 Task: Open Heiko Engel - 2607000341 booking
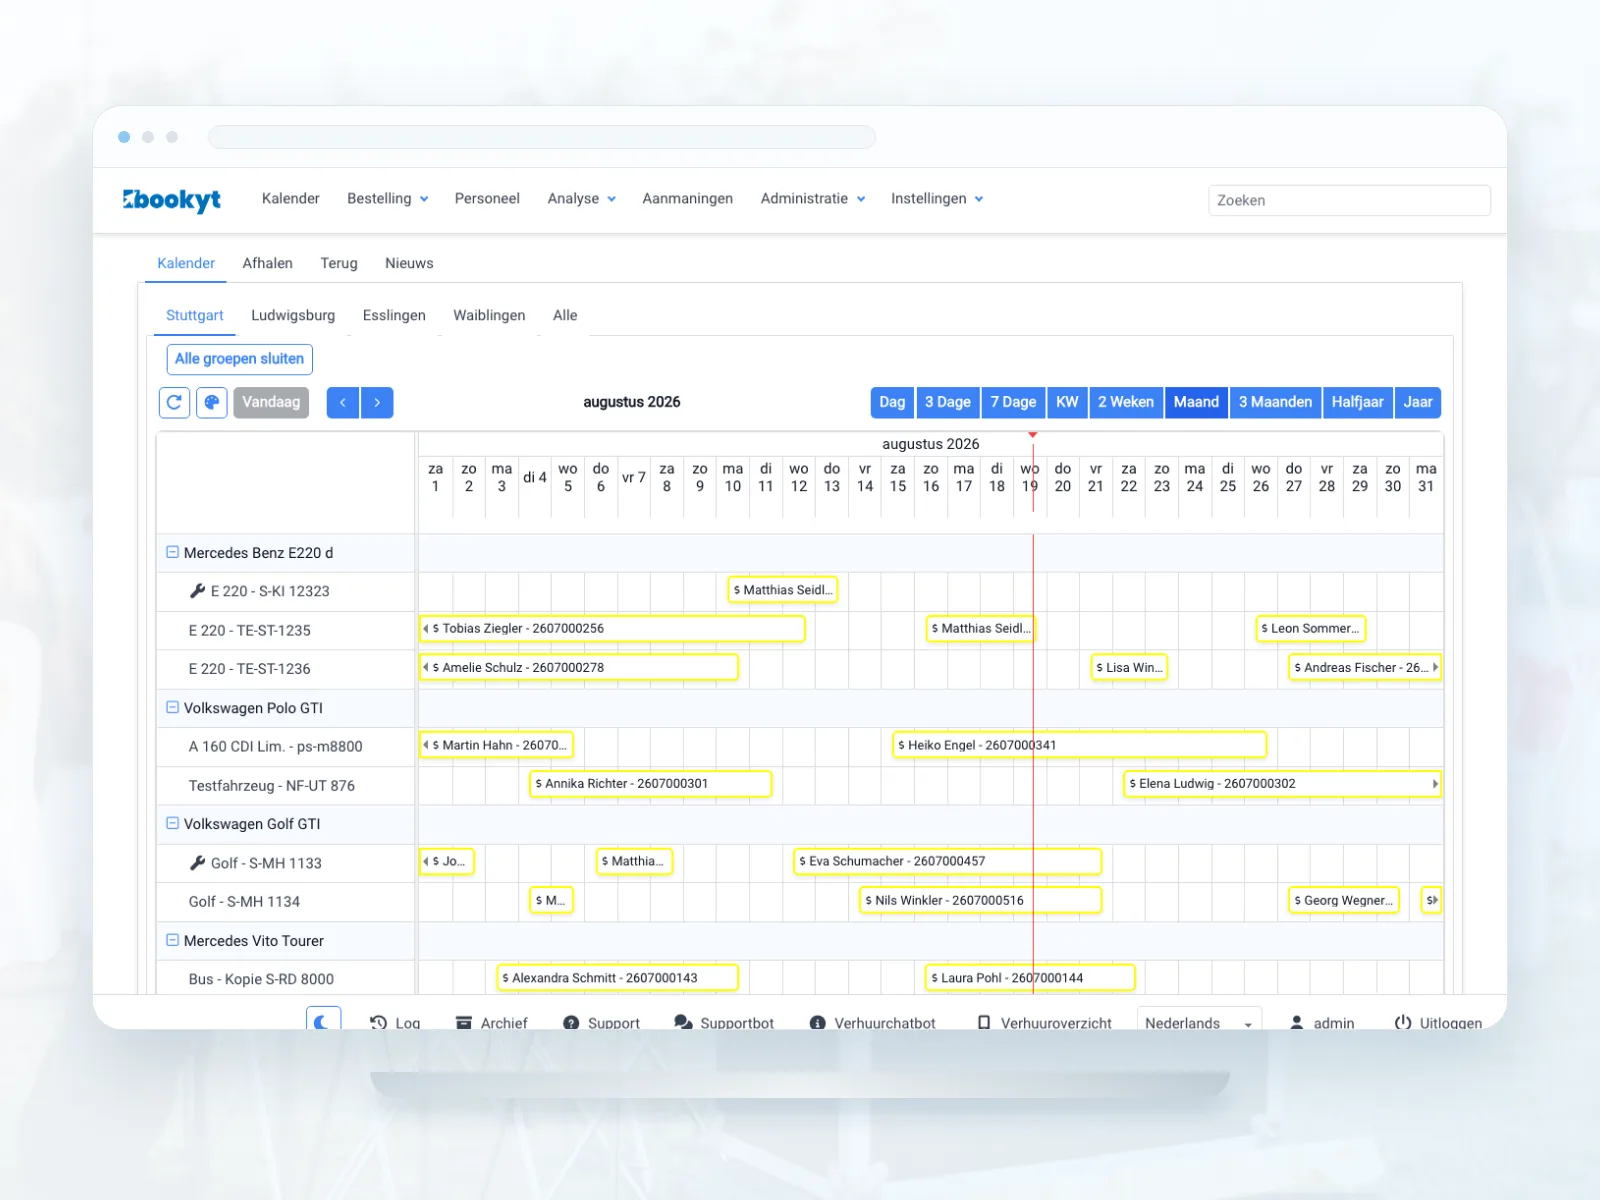(1080, 745)
